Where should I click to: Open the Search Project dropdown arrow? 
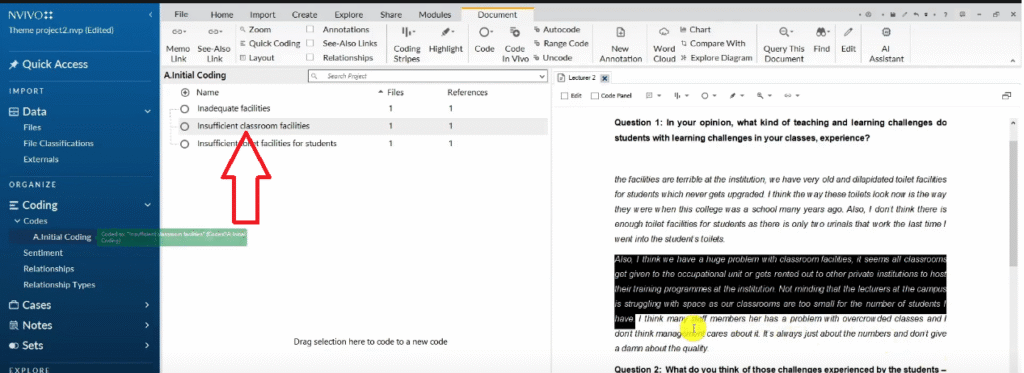pos(543,76)
